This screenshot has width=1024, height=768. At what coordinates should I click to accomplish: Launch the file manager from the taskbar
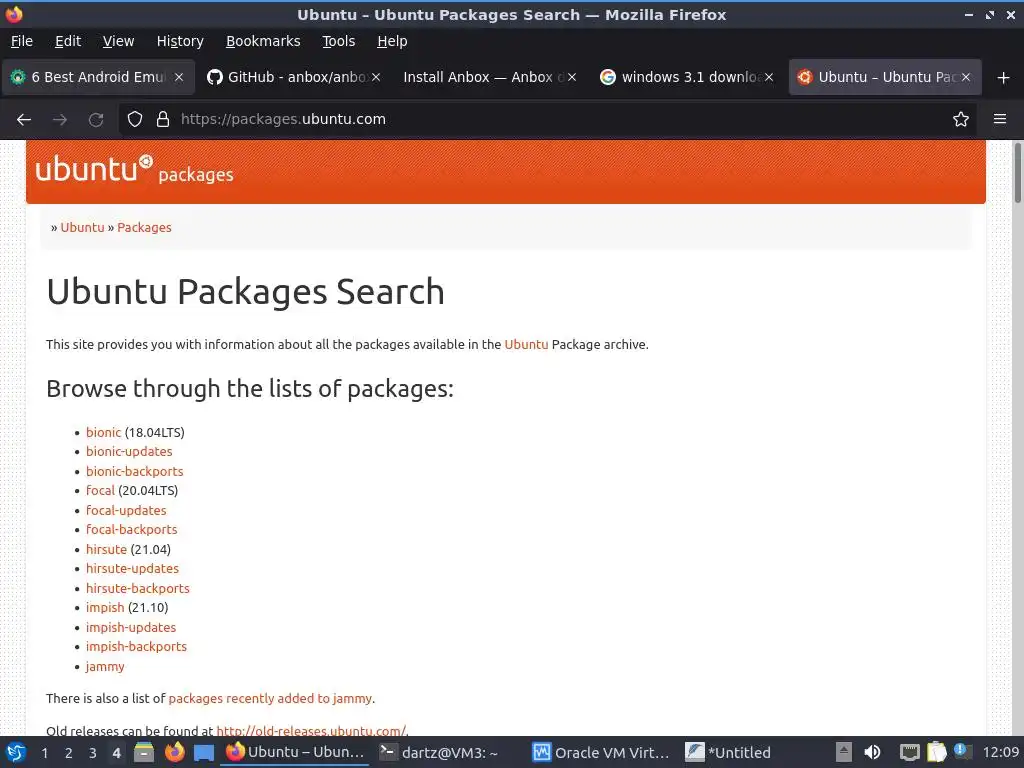tap(144, 752)
